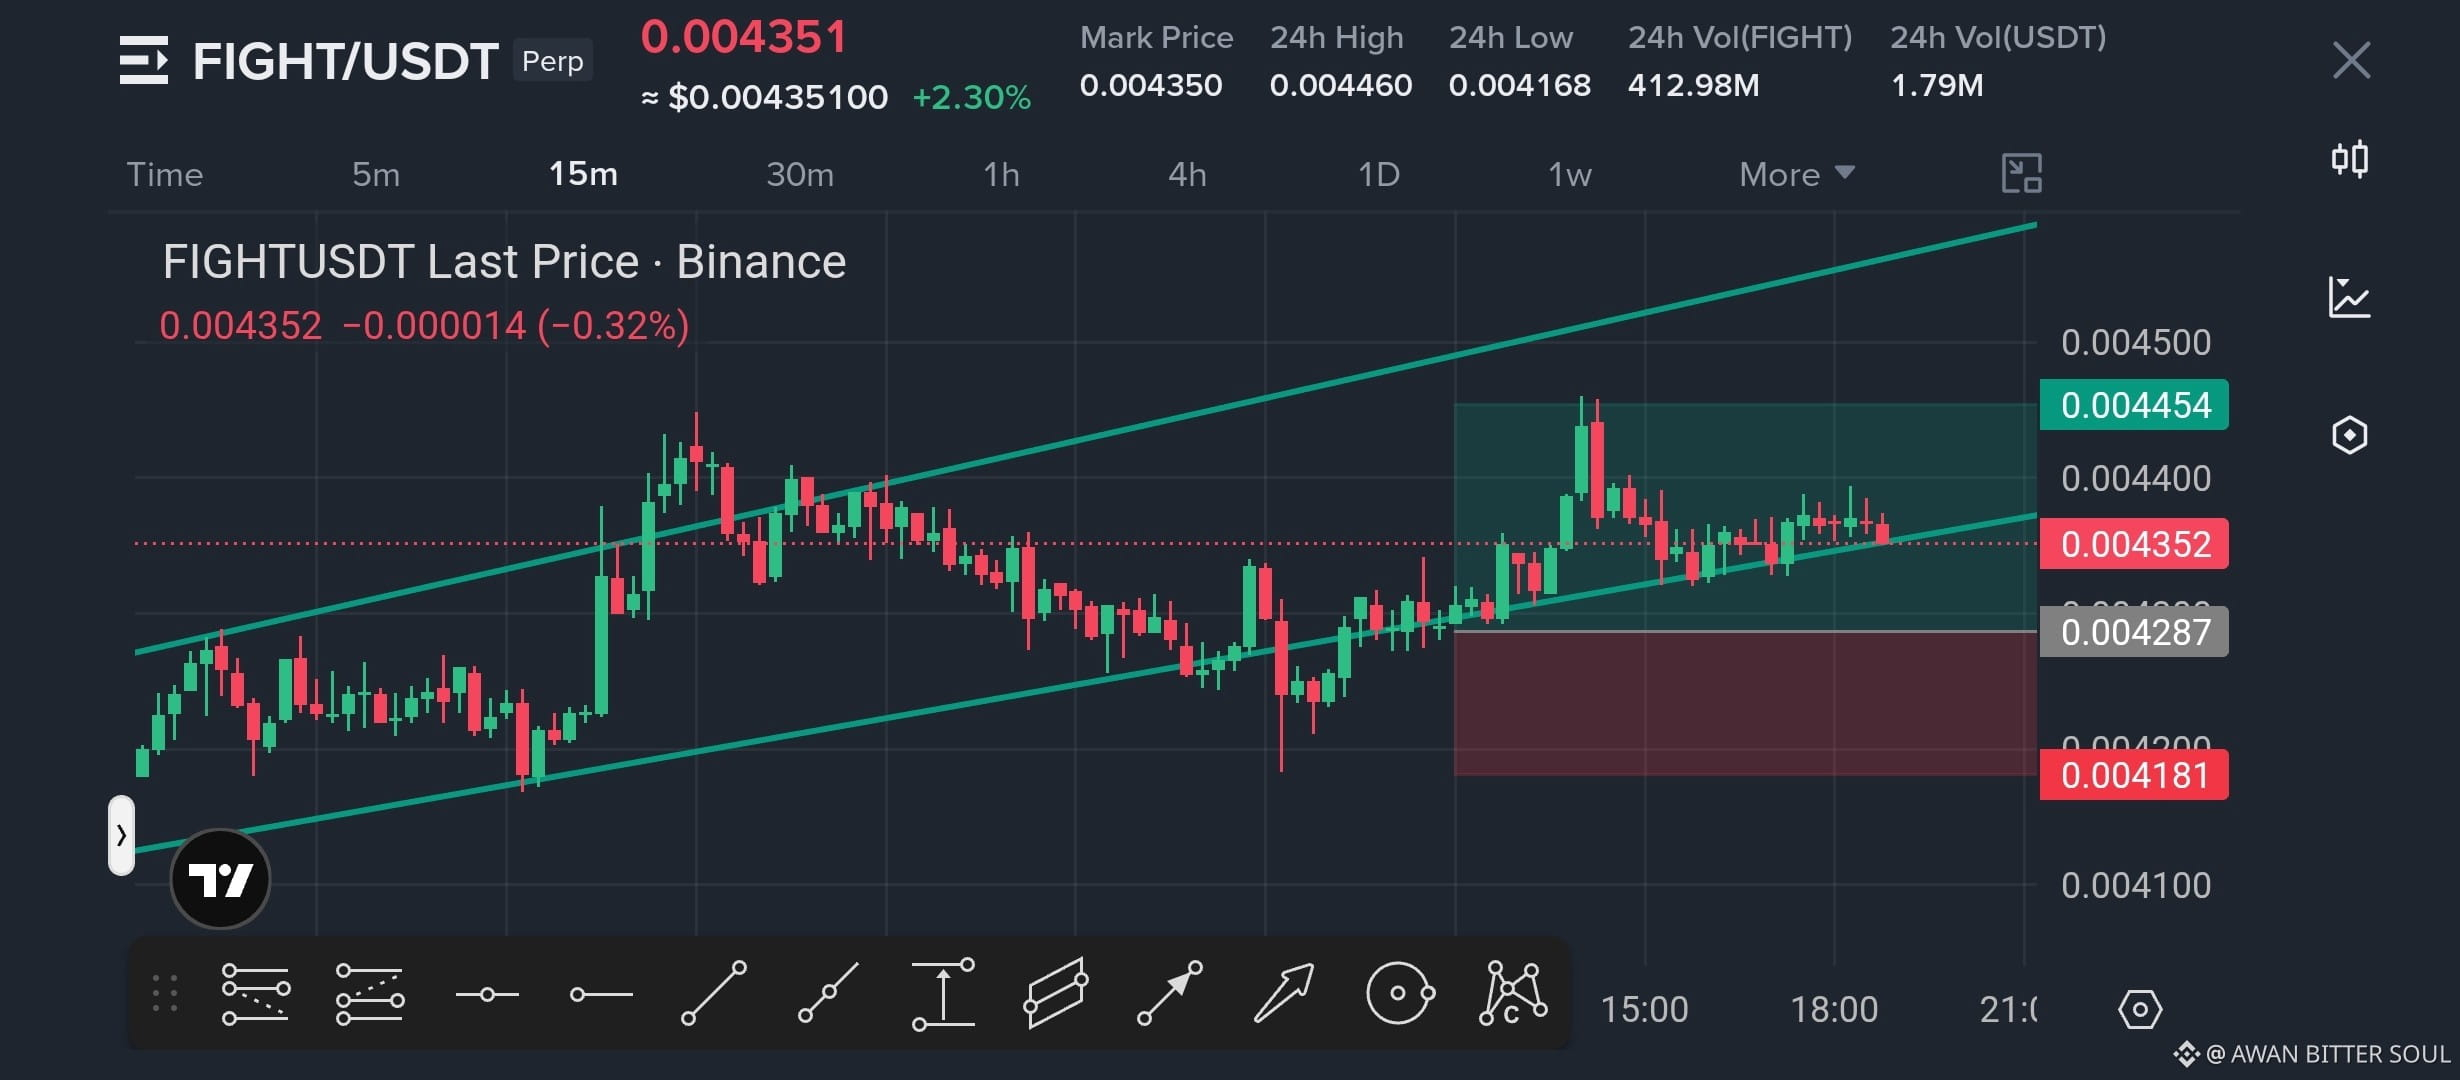2460x1080 pixels.
Task: Click the 0.004181 stop-loss price label
Action: point(2134,775)
